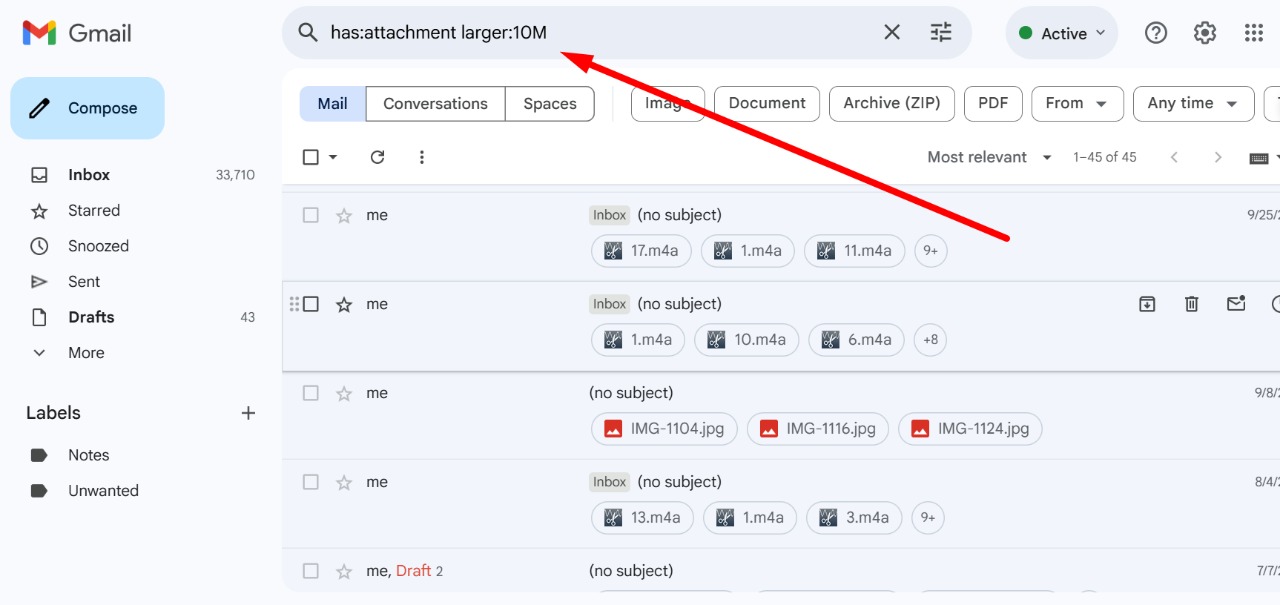
Task: Open the input tools keyboard icon
Action: 1259,158
